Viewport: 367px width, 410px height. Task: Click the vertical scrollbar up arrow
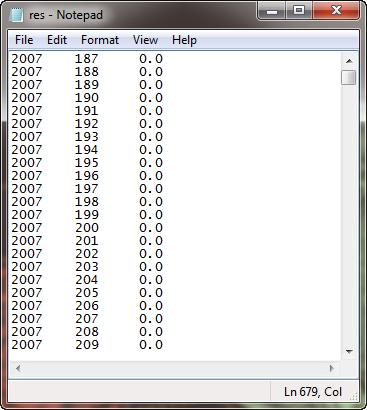349,61
